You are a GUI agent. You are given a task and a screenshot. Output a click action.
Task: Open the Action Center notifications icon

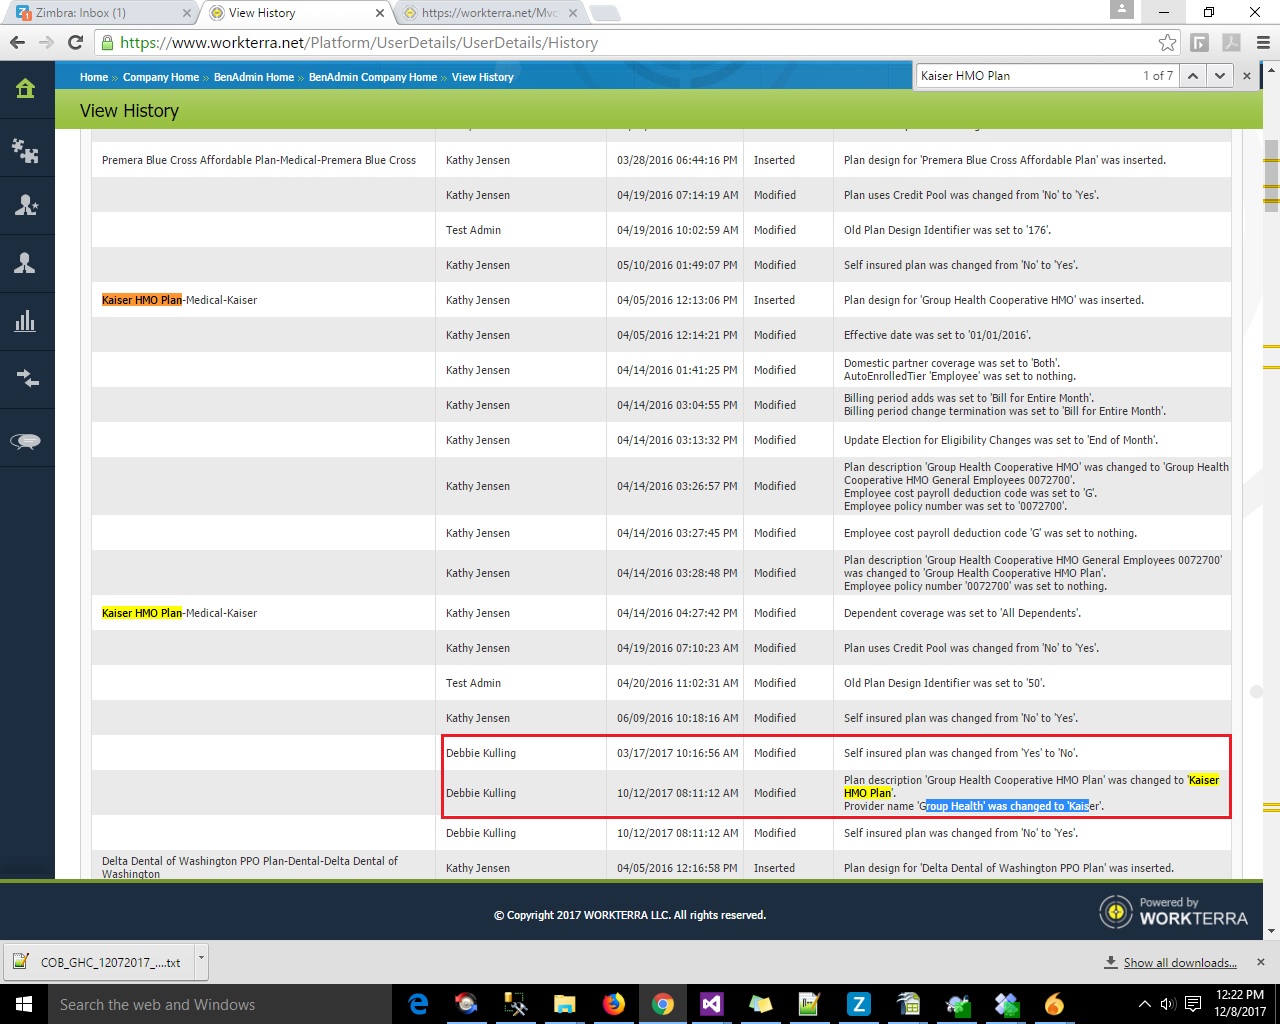(1193, 1004)
